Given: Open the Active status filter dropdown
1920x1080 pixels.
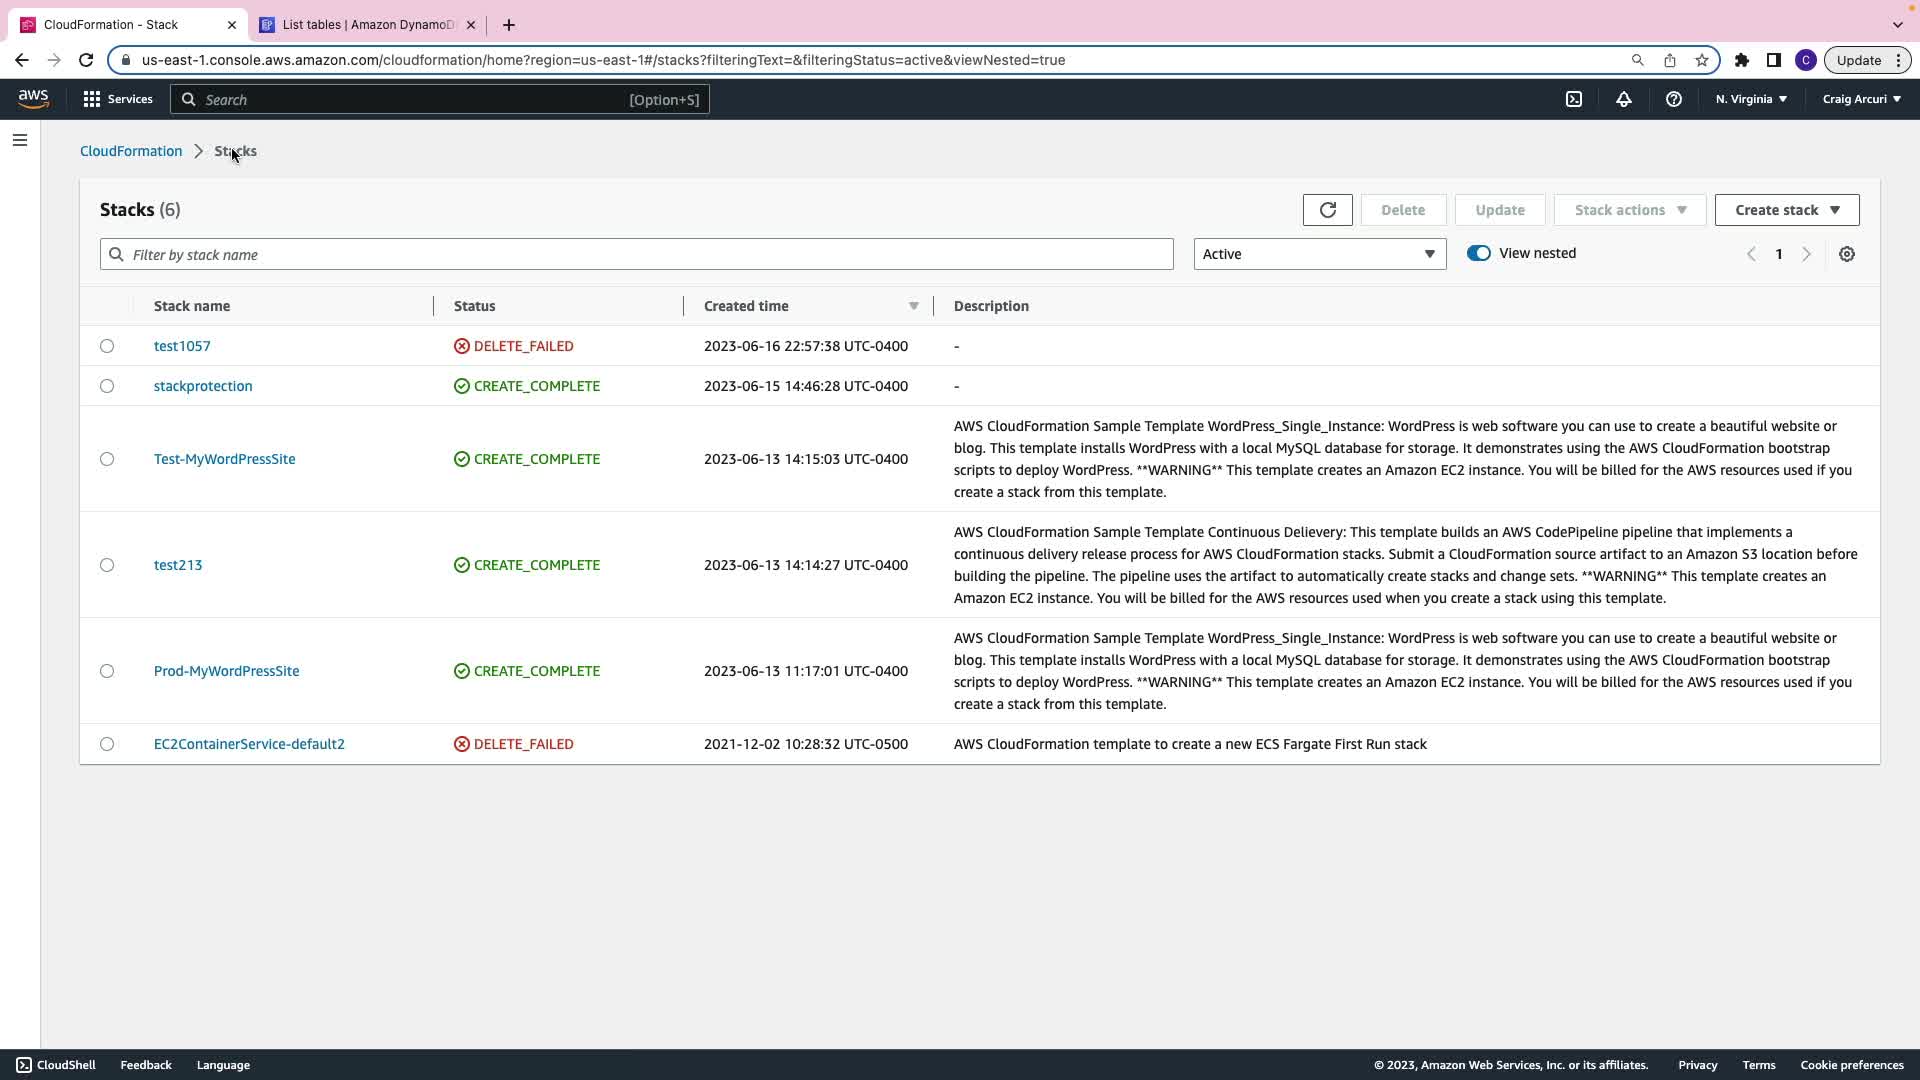Looking at the screenshot, I should tap(1319, 254).
